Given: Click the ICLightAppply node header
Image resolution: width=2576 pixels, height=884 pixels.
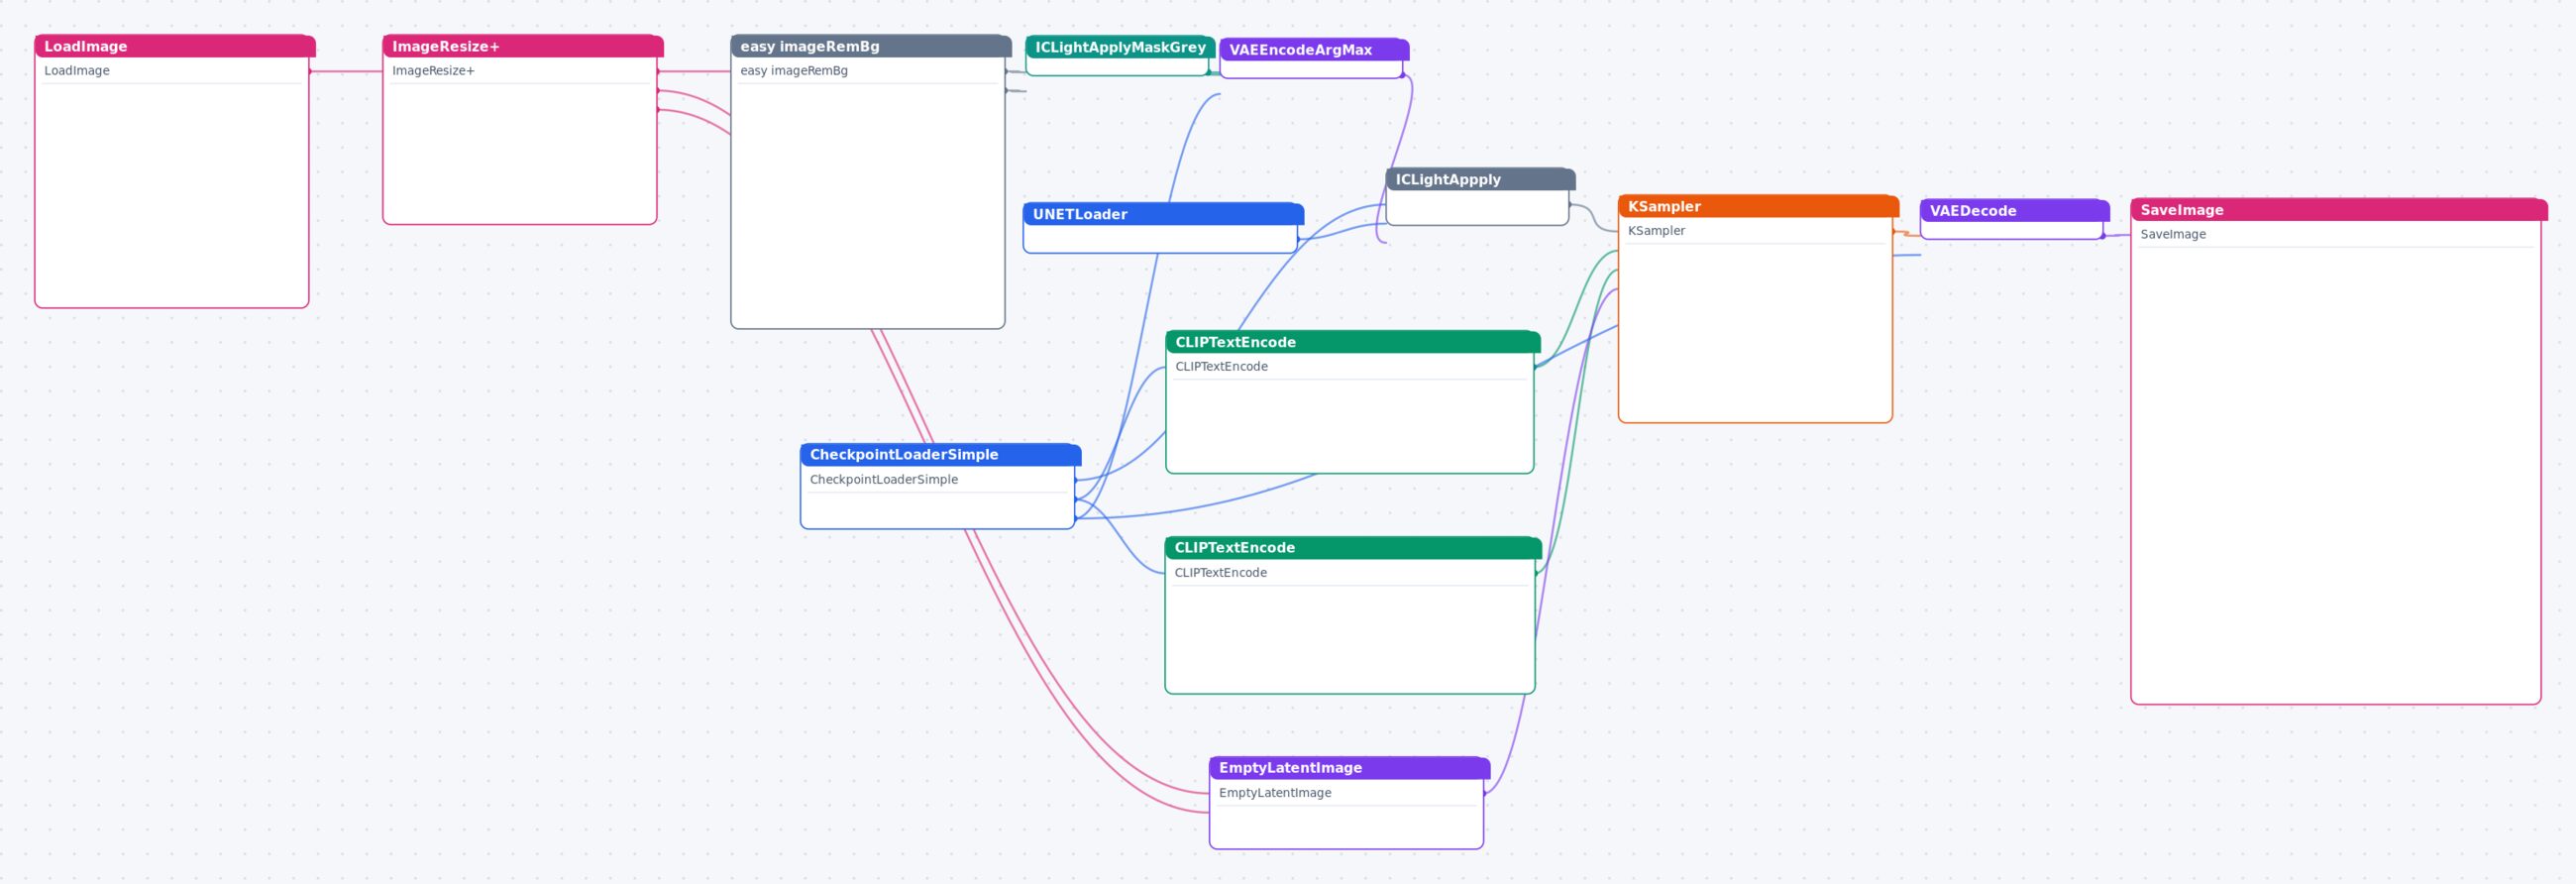Looking at the screenshot, I should pyautogui.click(x=1480, y=180).
